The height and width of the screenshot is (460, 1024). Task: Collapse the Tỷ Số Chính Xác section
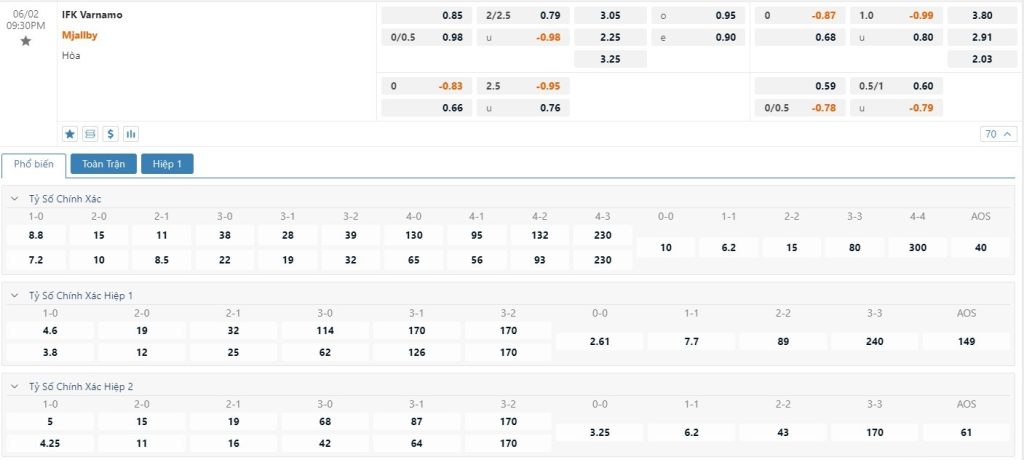click(x=15, y=199)
